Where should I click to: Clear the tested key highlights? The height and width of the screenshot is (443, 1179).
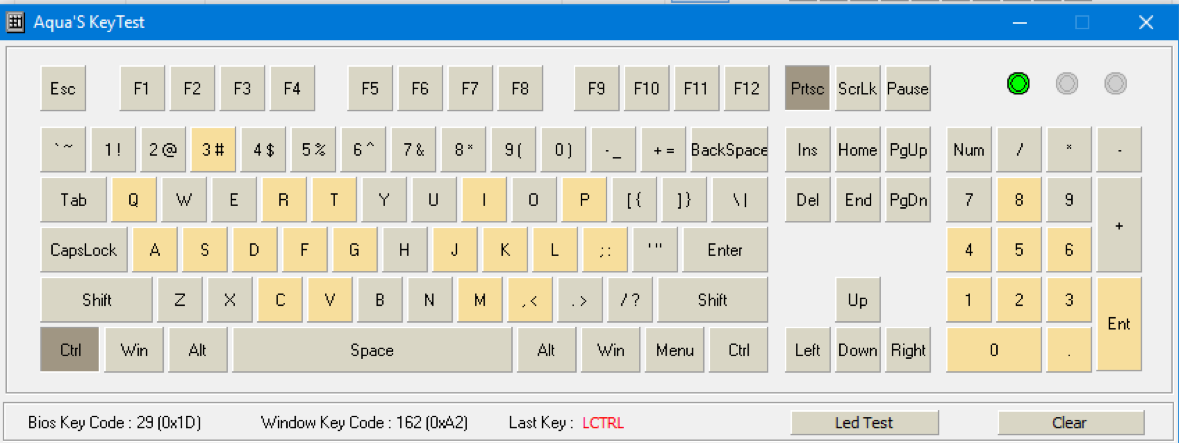(1070, 423)
